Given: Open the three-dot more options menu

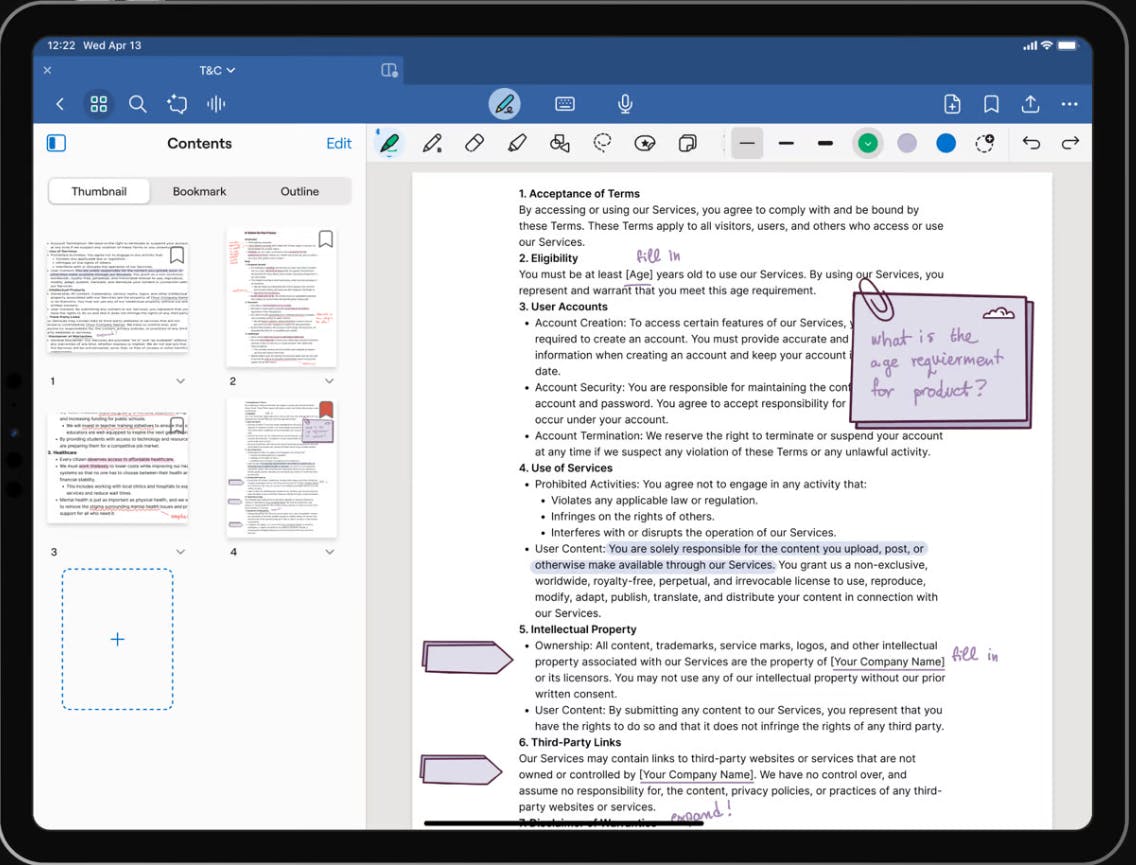Looking at the screenshot, I should (x=1069, y=104).
